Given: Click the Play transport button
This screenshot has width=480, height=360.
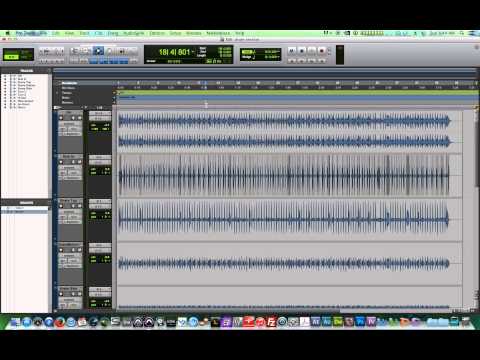Looking at the screenshot, I should (x=312, y=51).
